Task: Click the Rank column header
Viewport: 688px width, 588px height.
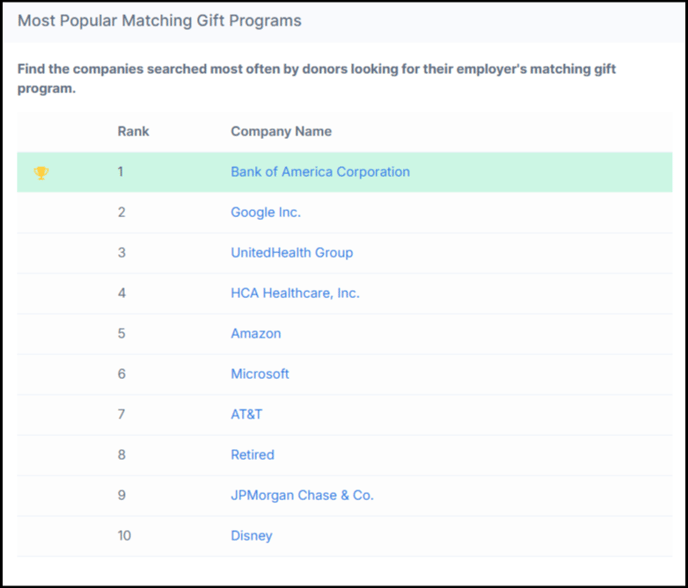Action: tap(133, 131)
